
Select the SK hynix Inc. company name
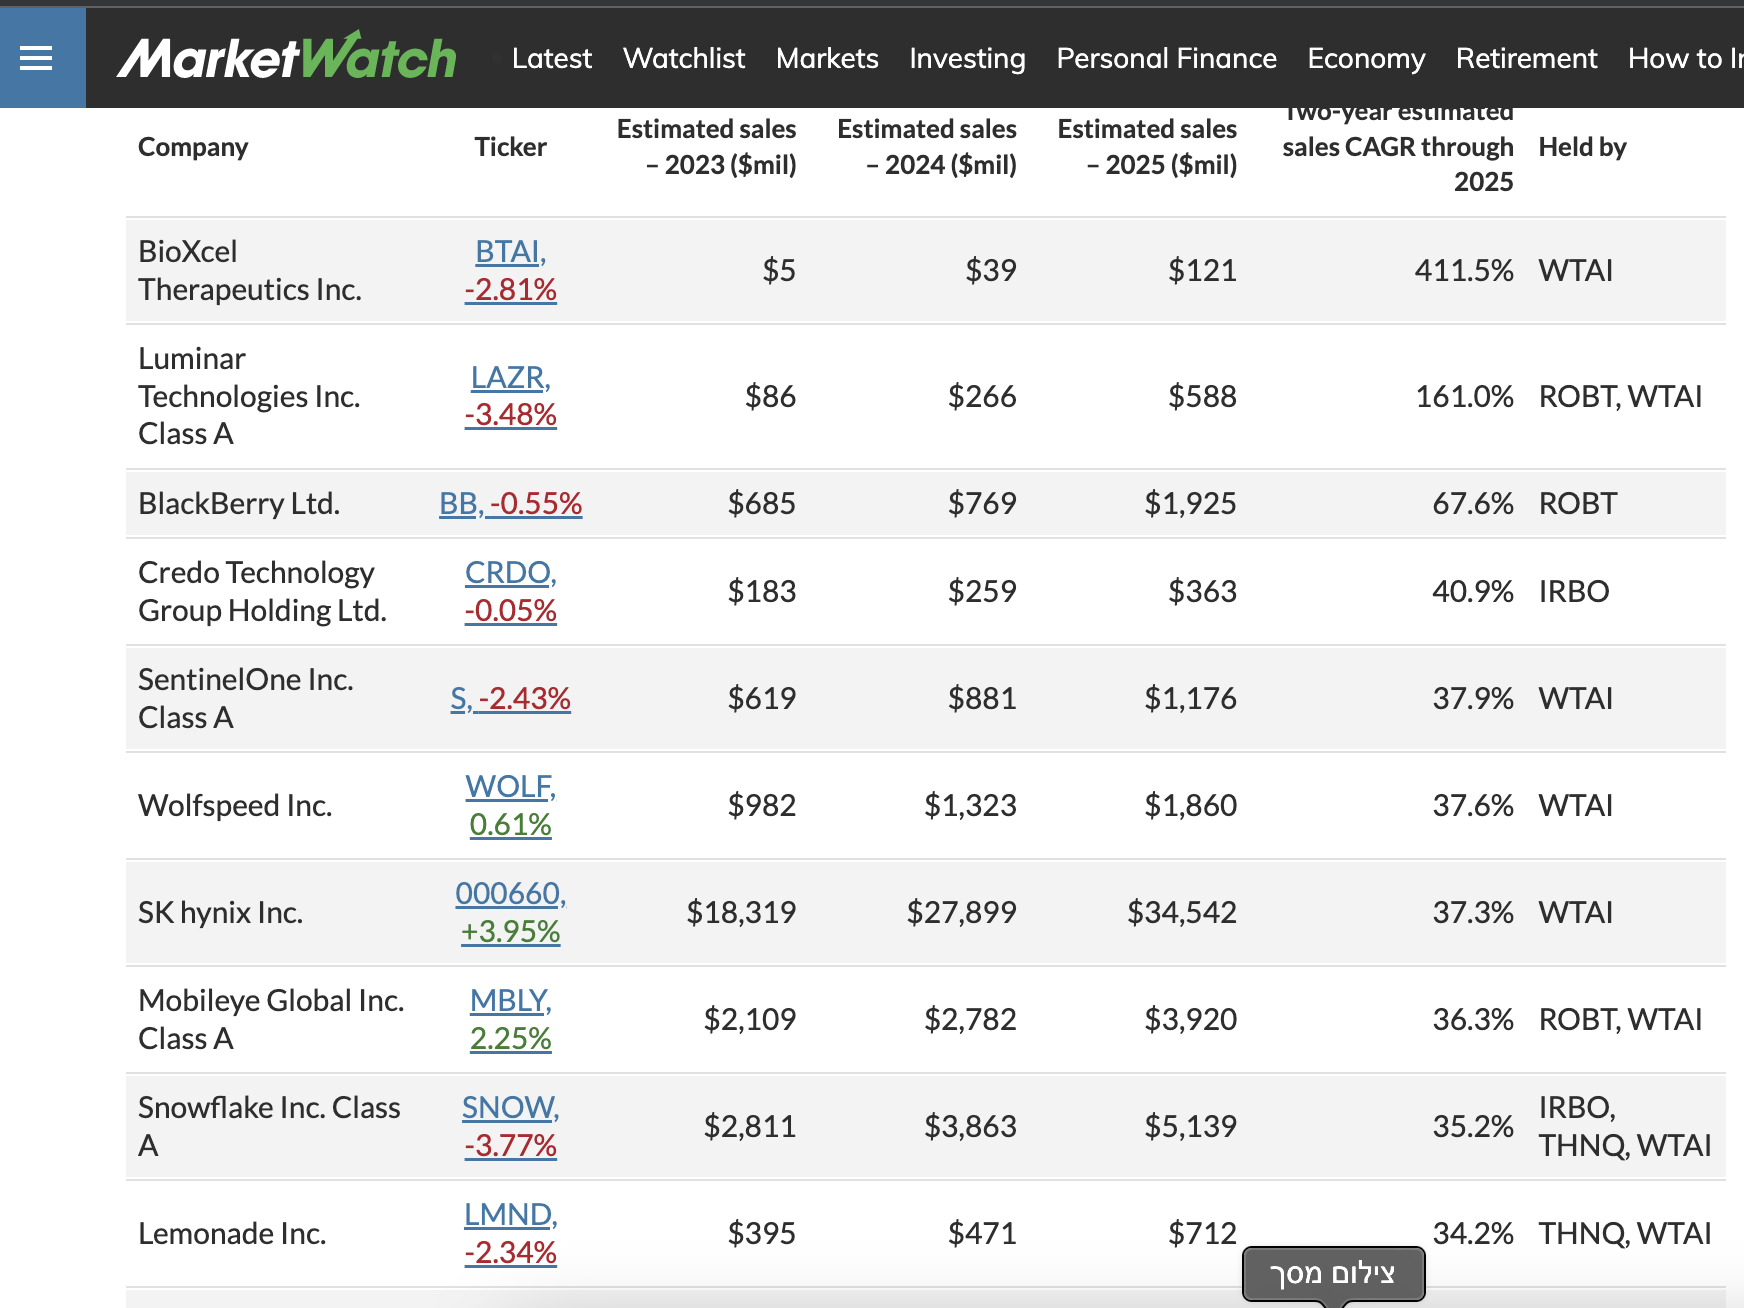point(220,912)
